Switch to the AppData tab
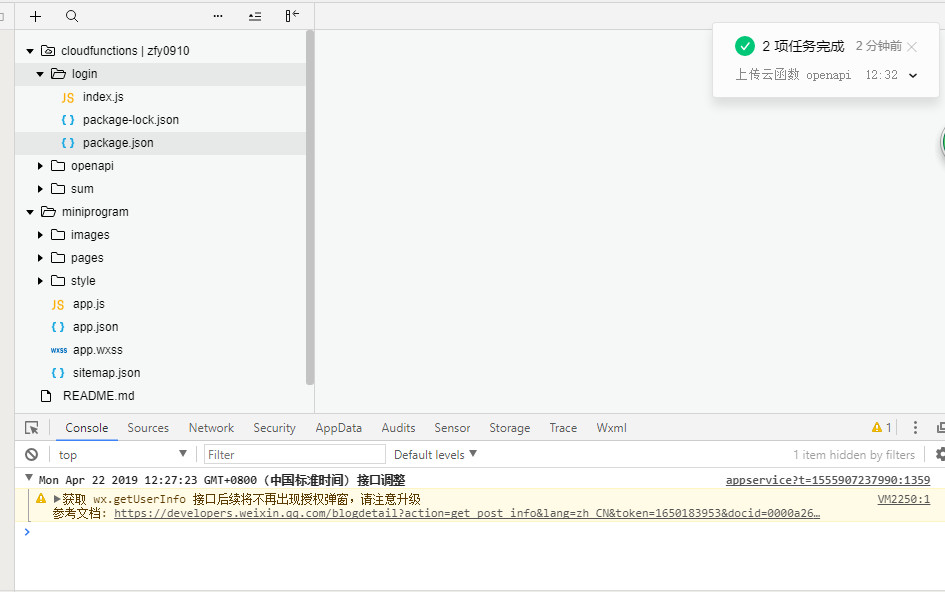Viewport: 945px width, 592px height. click(339, 427)
